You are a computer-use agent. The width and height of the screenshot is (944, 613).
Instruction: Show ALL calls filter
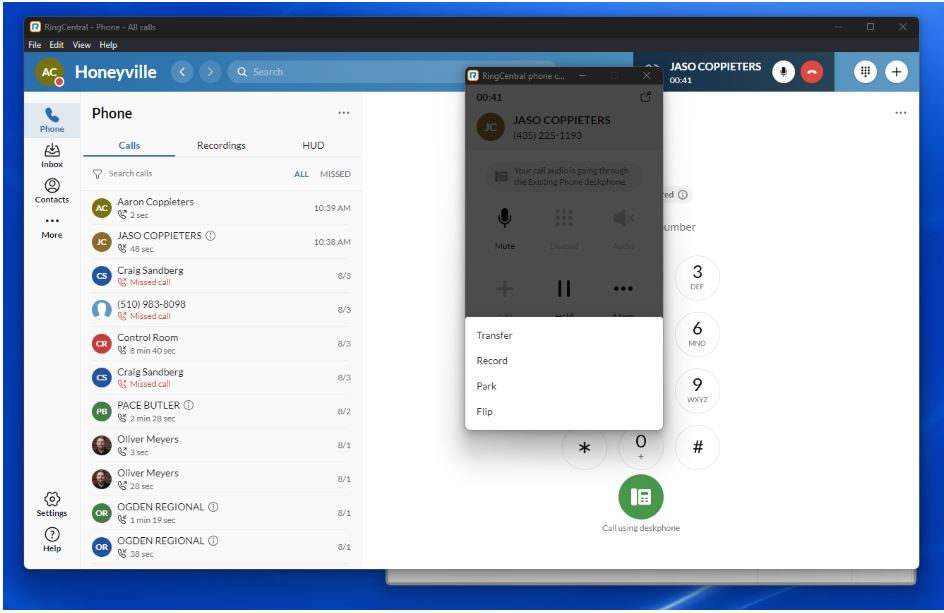[x=301, y=174]
